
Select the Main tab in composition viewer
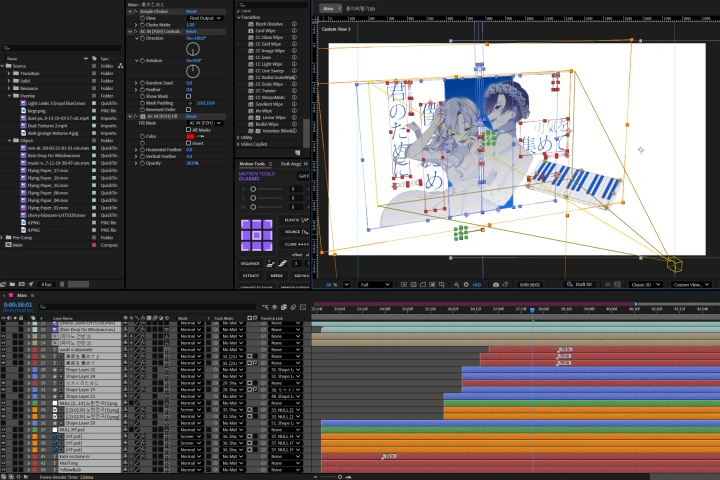(x=328, y=9)
